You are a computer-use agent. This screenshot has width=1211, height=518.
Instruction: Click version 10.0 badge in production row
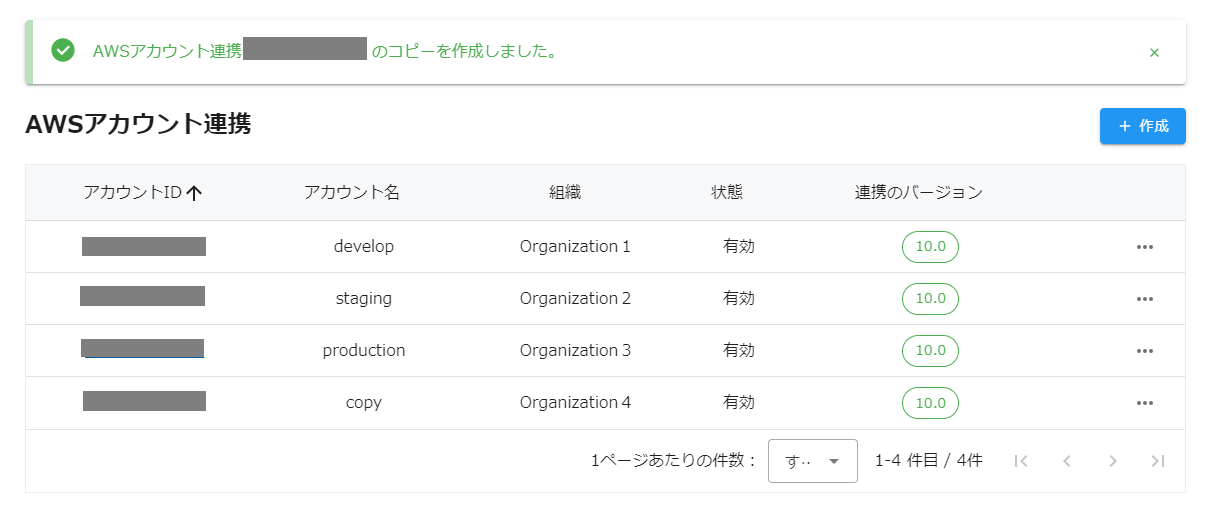point(930,350)
